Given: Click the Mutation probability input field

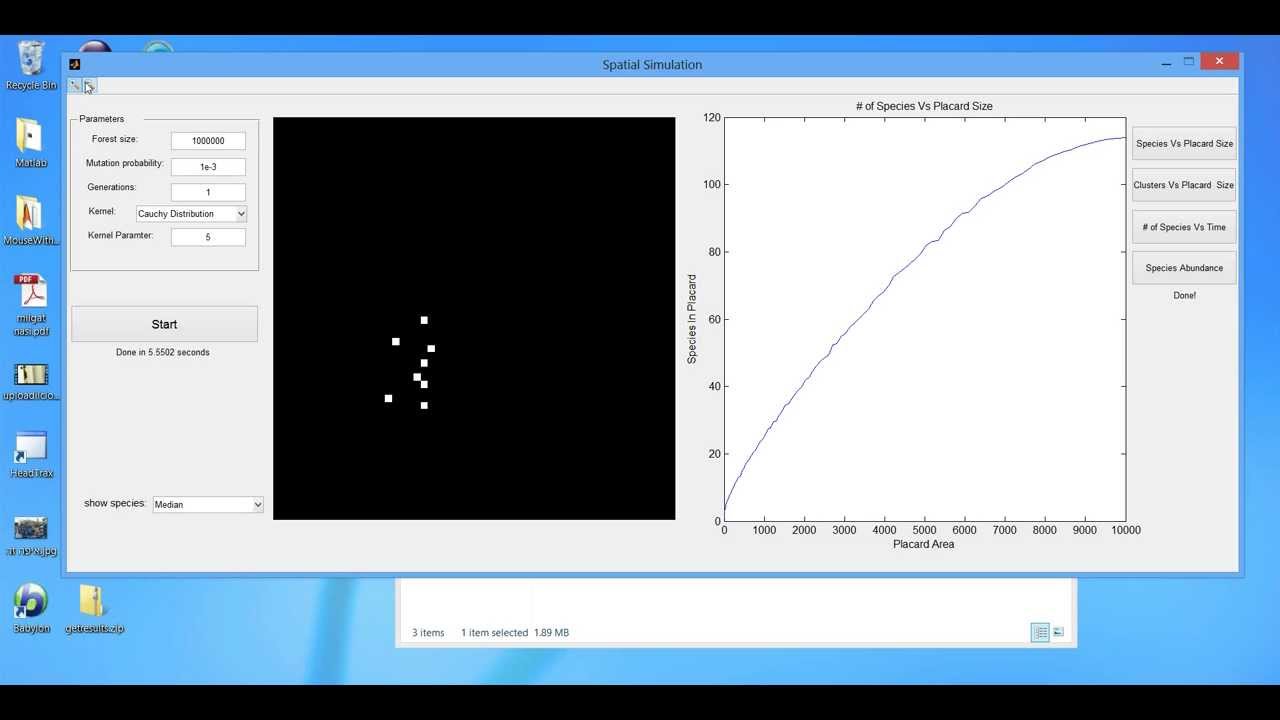Looking at the screenshot, I should click(x=208, y=167).
